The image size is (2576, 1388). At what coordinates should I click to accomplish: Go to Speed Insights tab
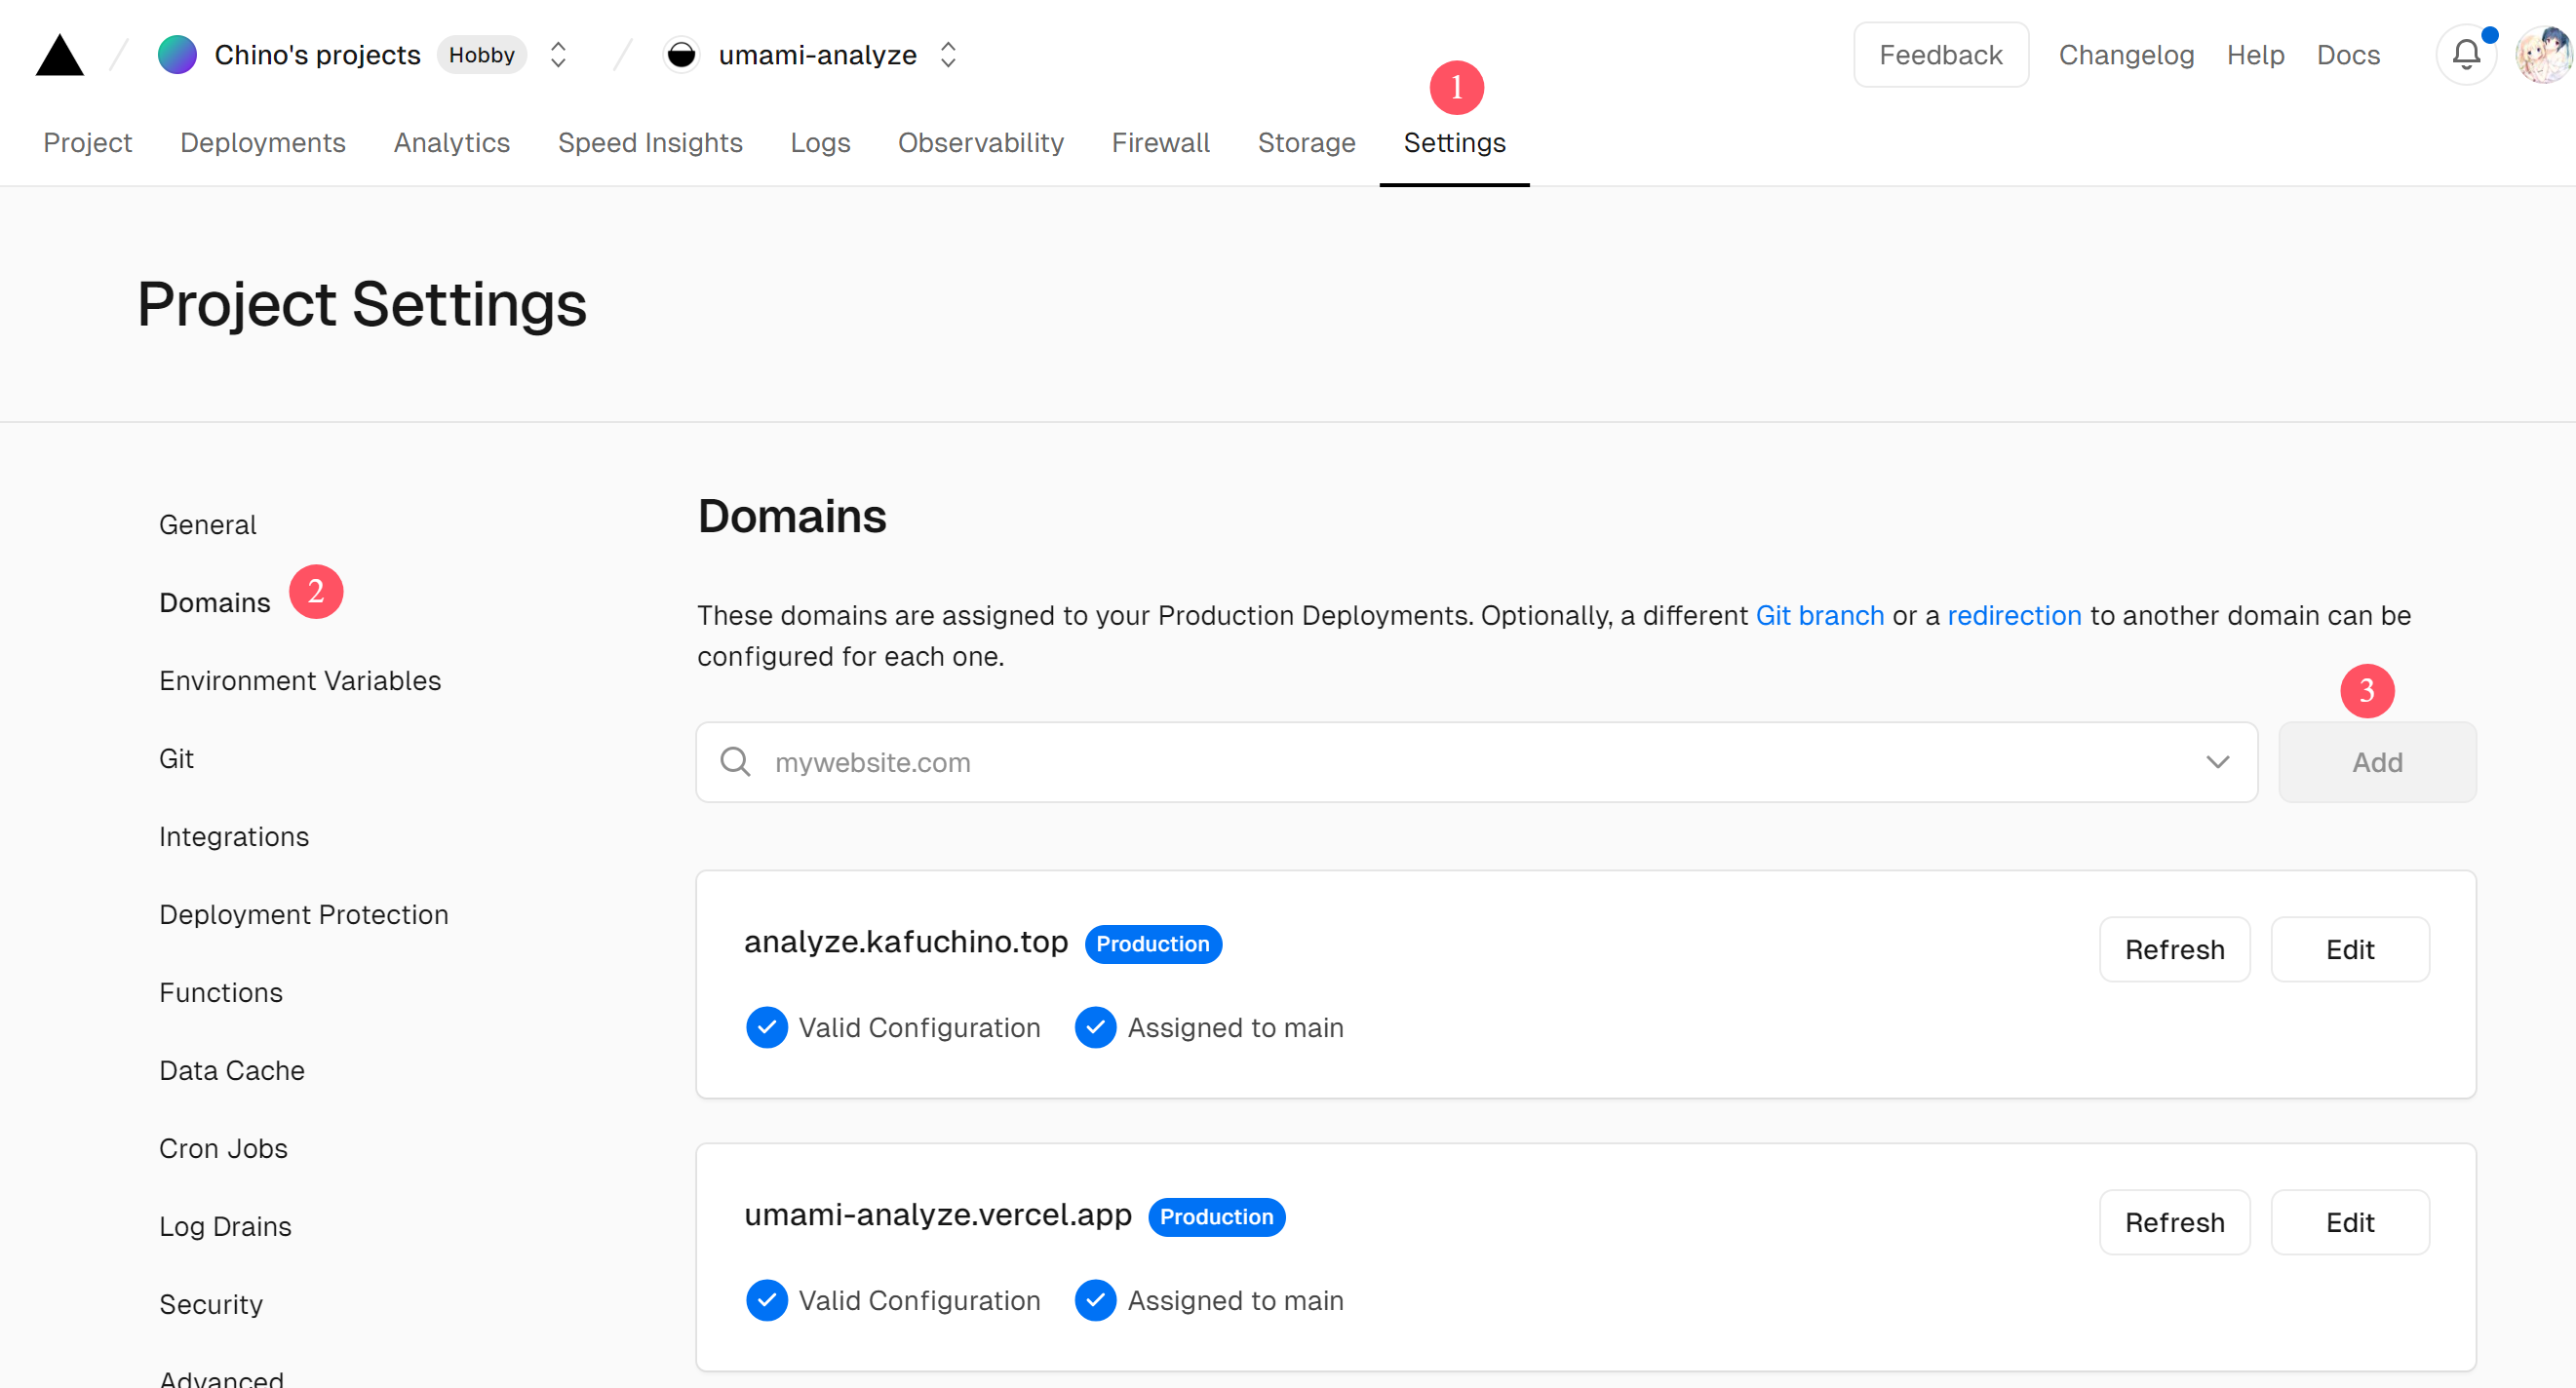click(x=650, y=143)
